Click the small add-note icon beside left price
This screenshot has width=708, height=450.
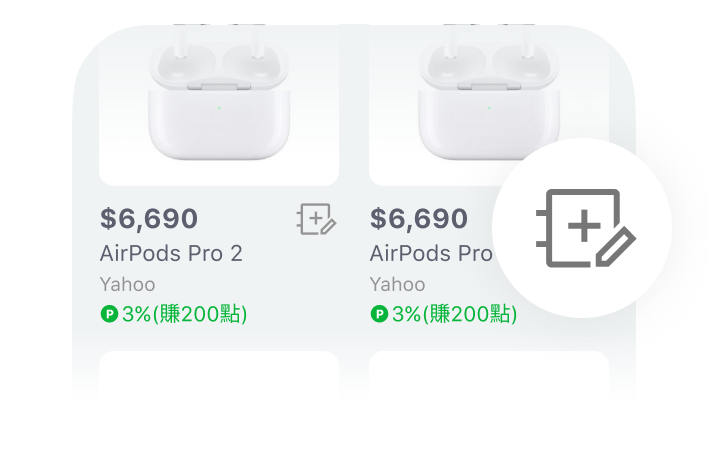316,219
